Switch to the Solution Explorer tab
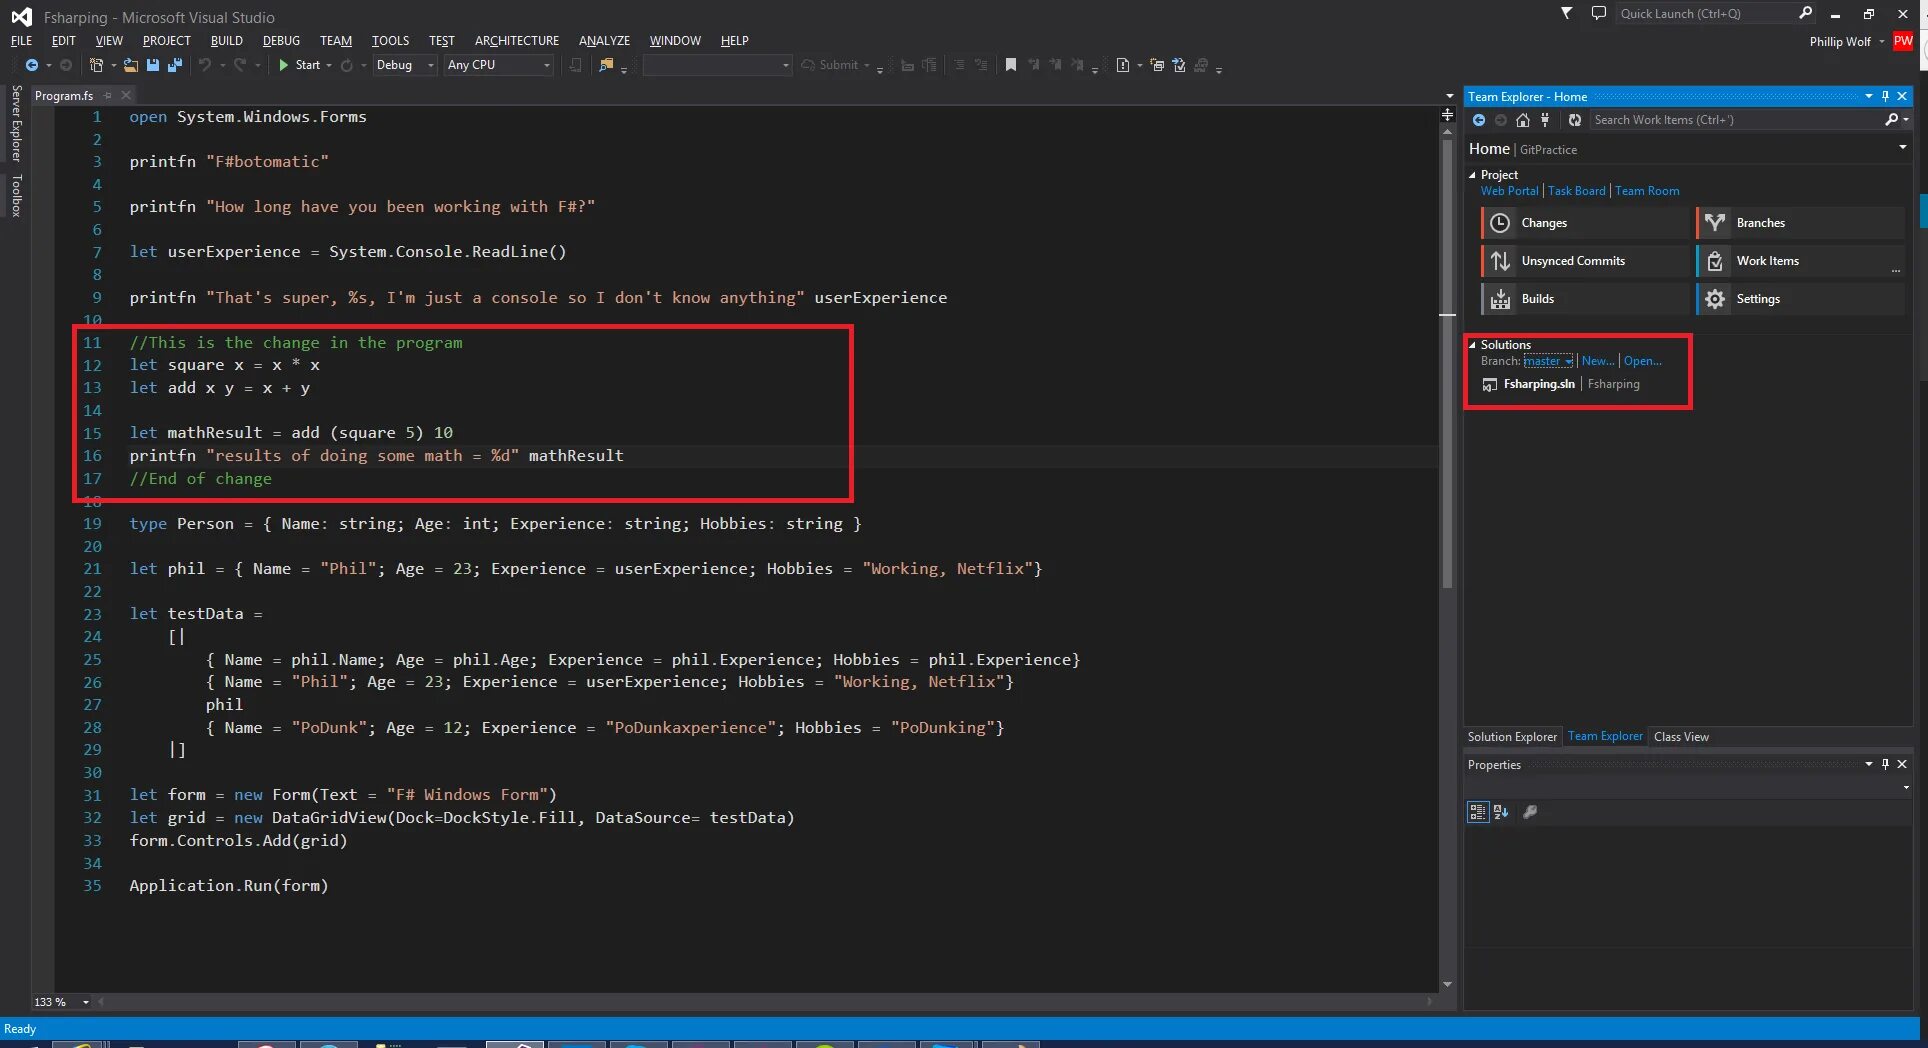The width and height of the screenshot is (1928, 1048). [x=1512, y=737]
